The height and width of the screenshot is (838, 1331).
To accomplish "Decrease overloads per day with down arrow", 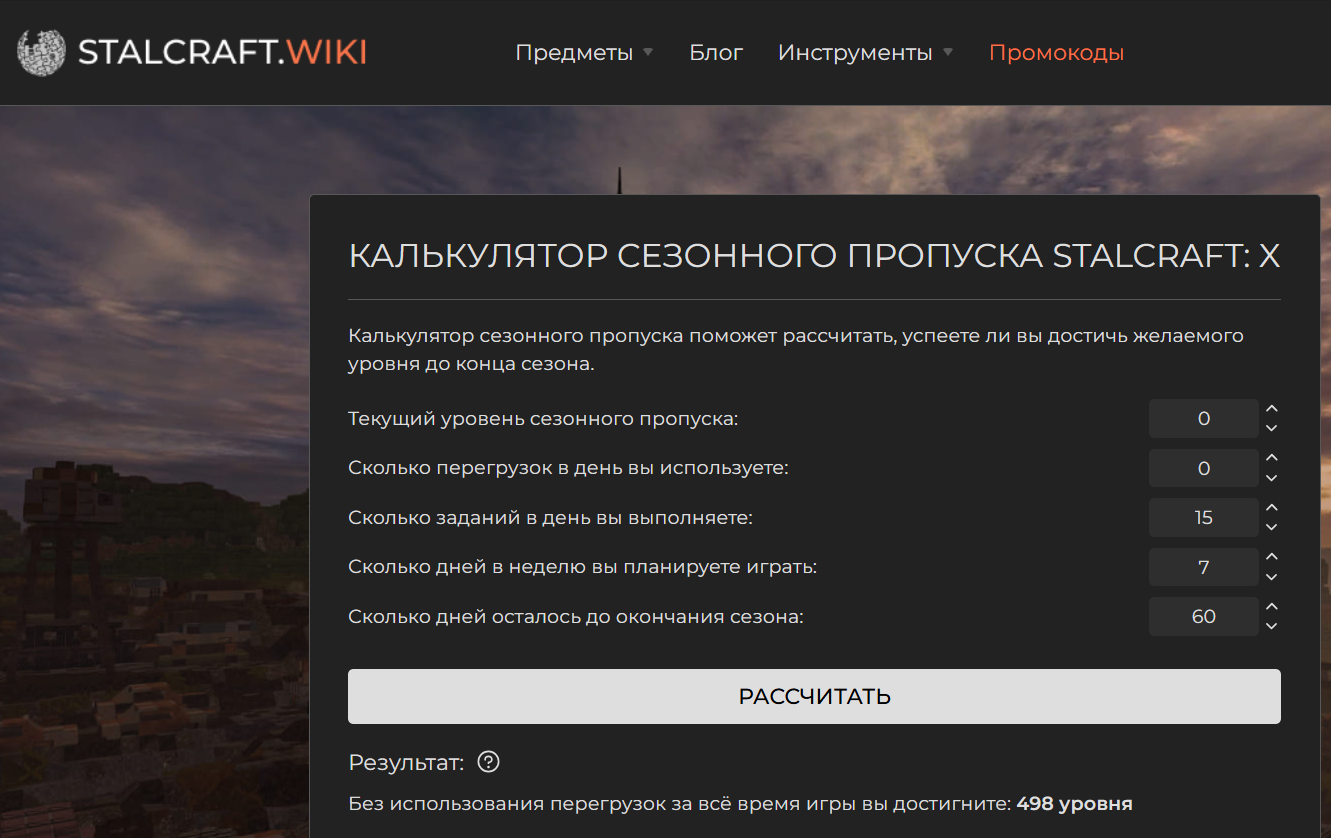I will click(1271, 478).
